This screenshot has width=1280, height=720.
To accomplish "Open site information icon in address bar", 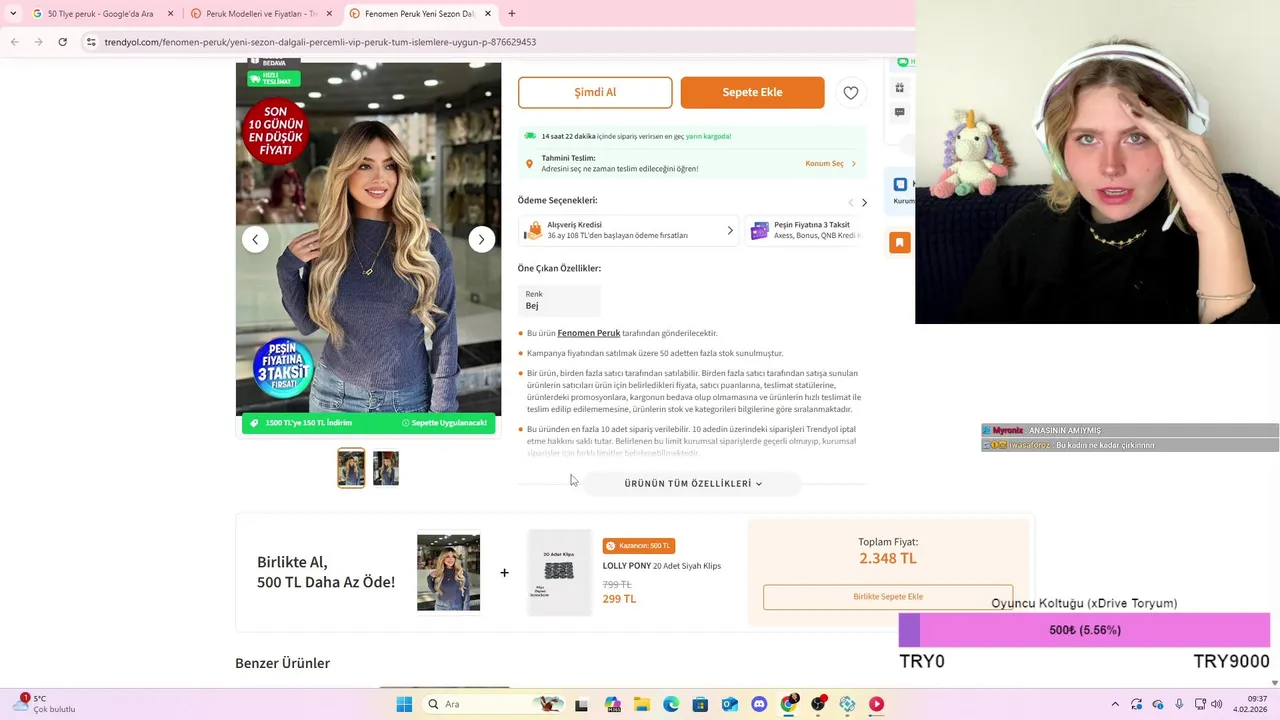I will point(91,42).
